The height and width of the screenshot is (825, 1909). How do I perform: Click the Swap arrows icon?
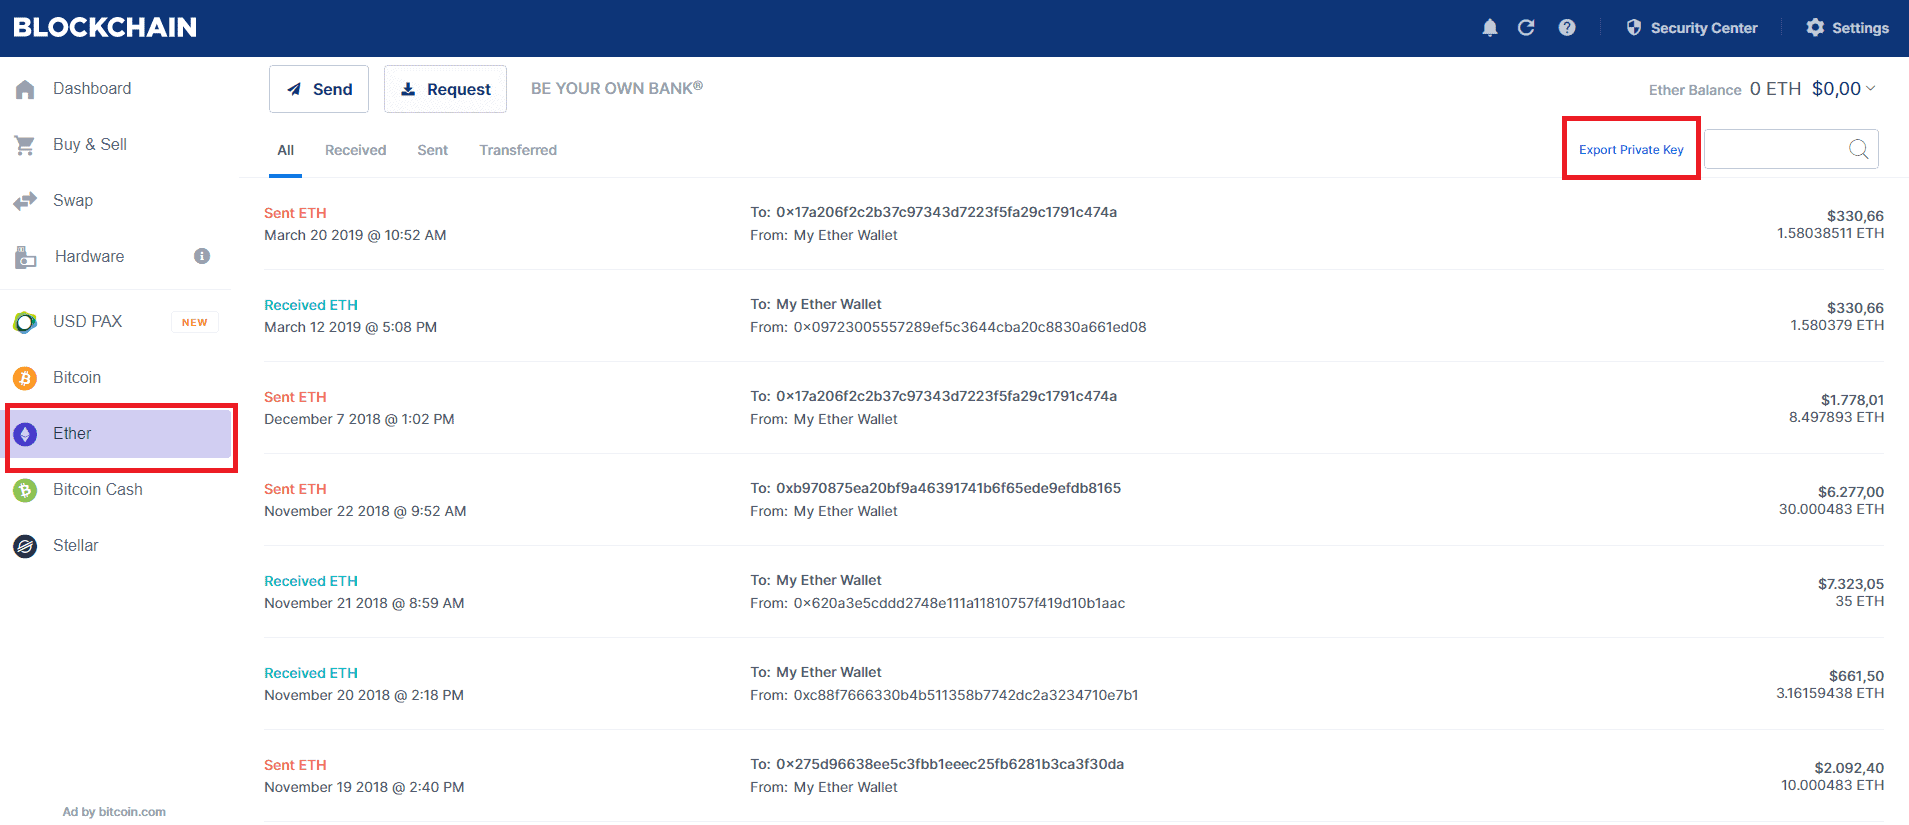[x=25, y=201]
